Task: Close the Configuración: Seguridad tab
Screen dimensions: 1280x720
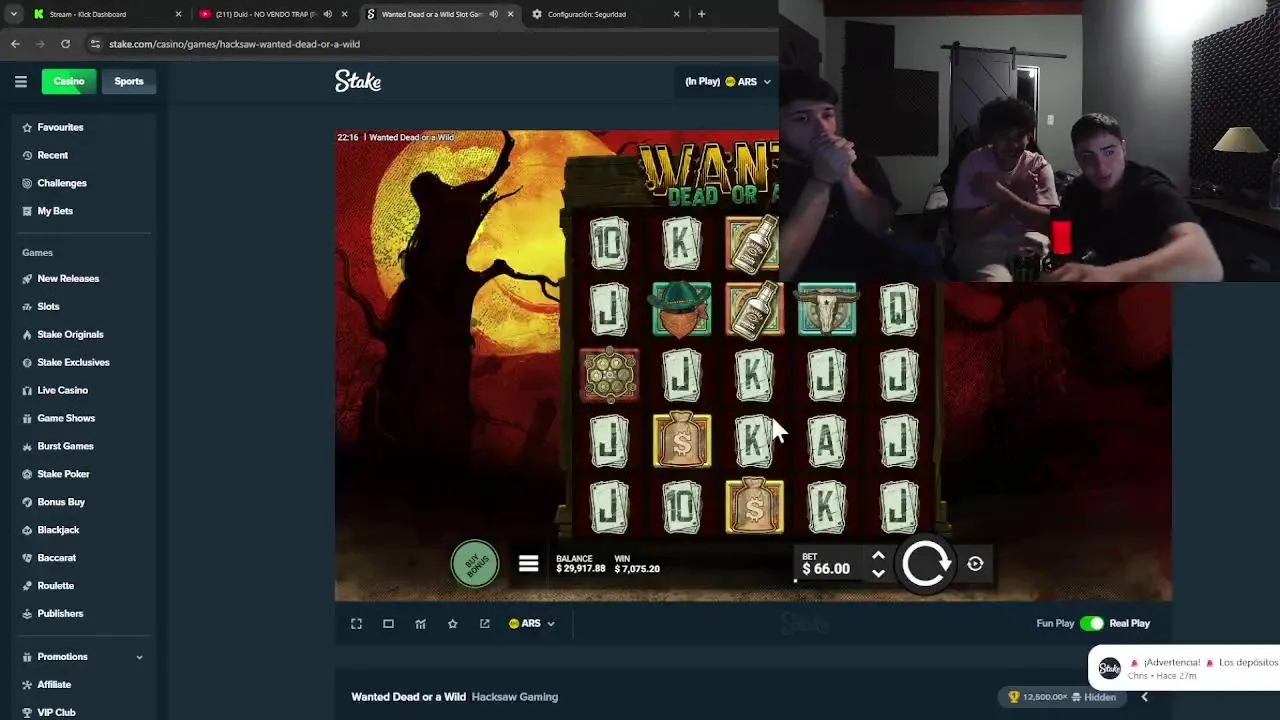Action: [x=676, y=14]
